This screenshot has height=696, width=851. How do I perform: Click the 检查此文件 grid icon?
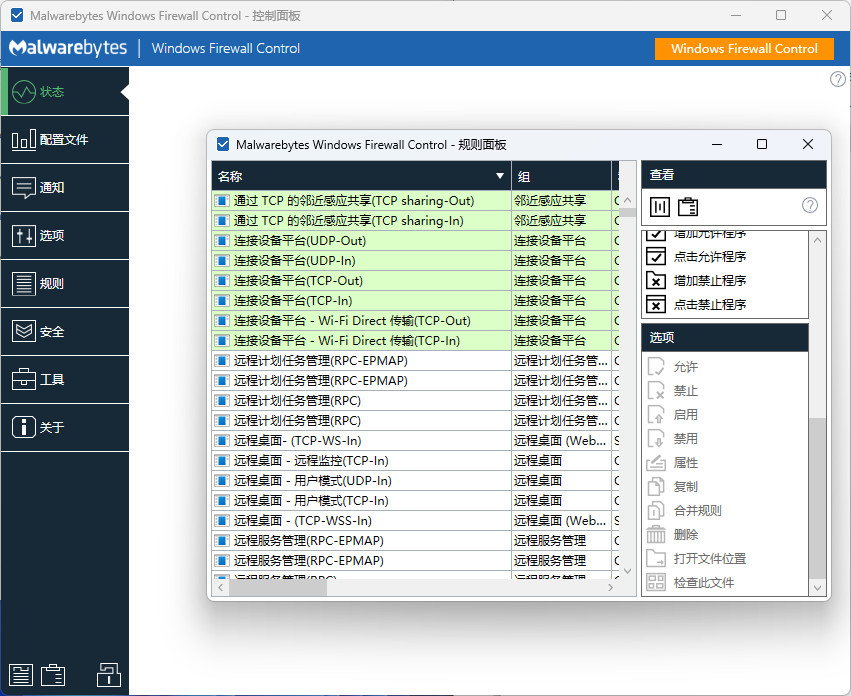(x=656, y=582)
